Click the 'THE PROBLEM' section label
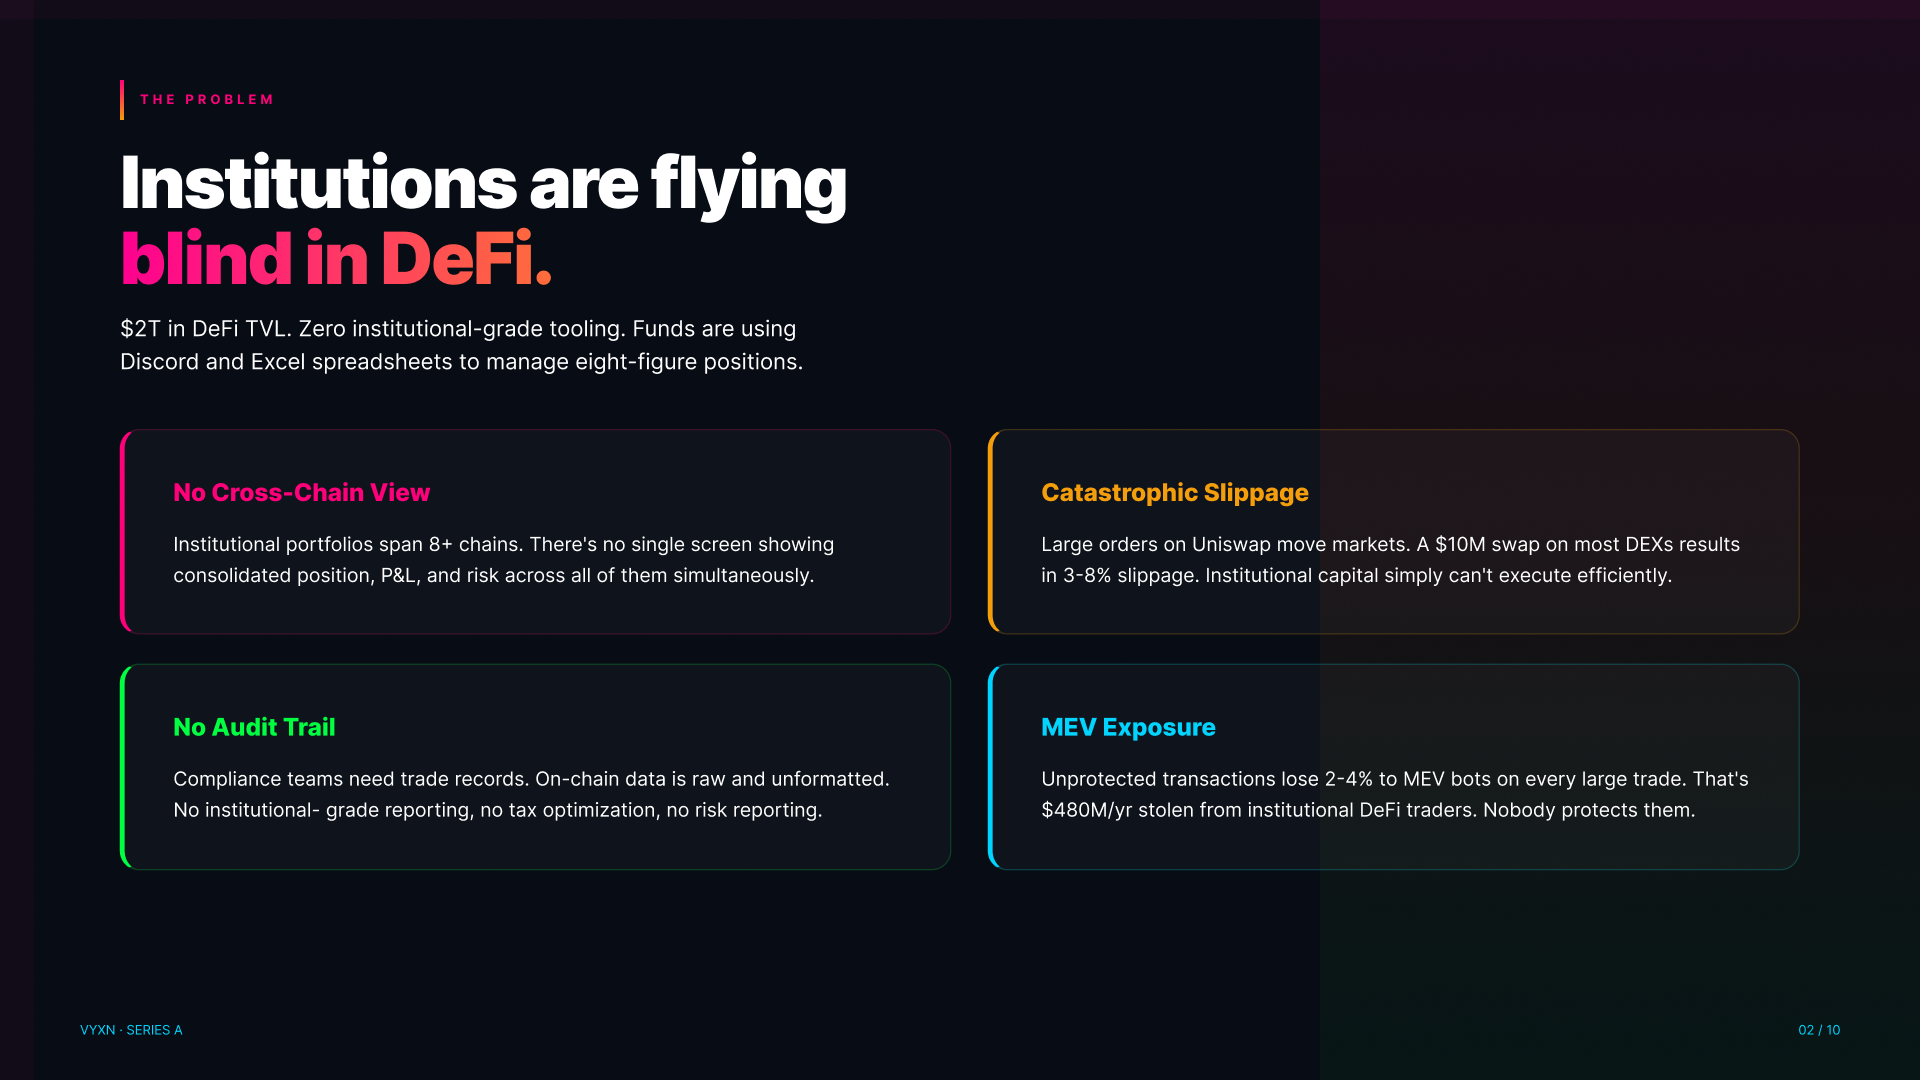Screen dimensions: 1920x1080 [x=206, y=100]
